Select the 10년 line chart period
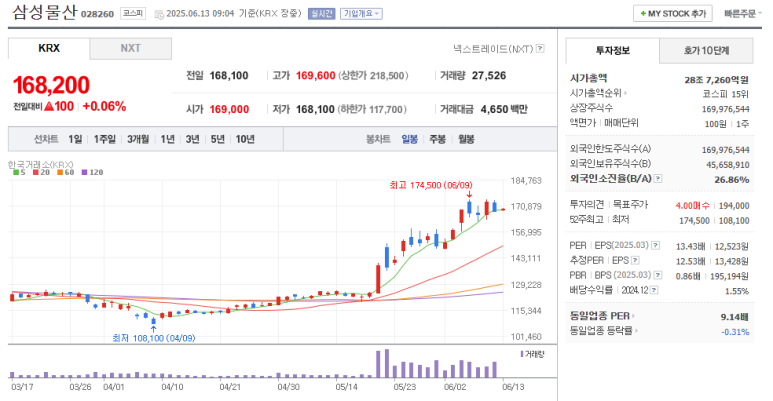The height and width of the screenshot is (401, 773). (x=245, y=139)
